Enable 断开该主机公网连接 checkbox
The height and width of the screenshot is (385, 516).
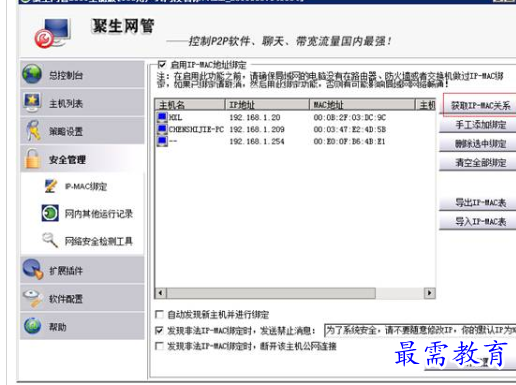[x=159, y=346]
